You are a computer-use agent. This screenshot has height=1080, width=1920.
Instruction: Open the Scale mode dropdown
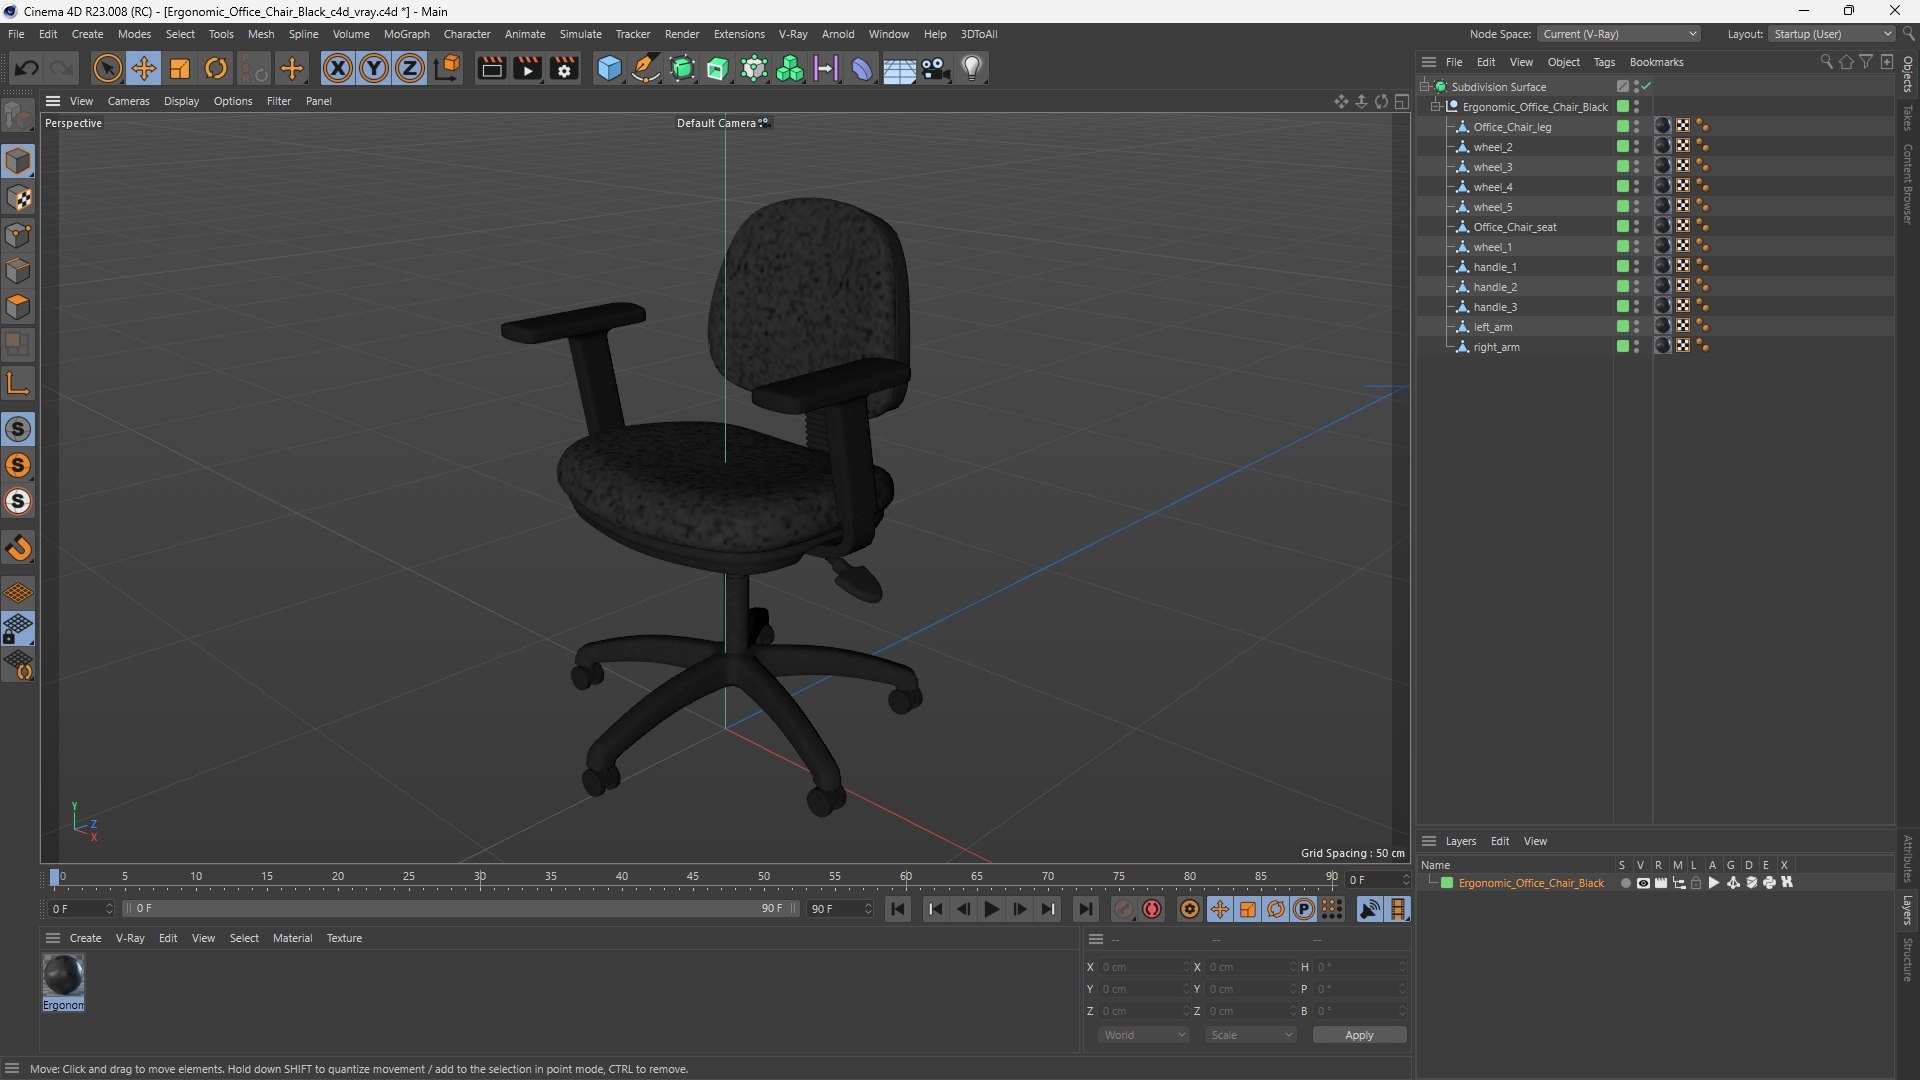[1251, 1035]
